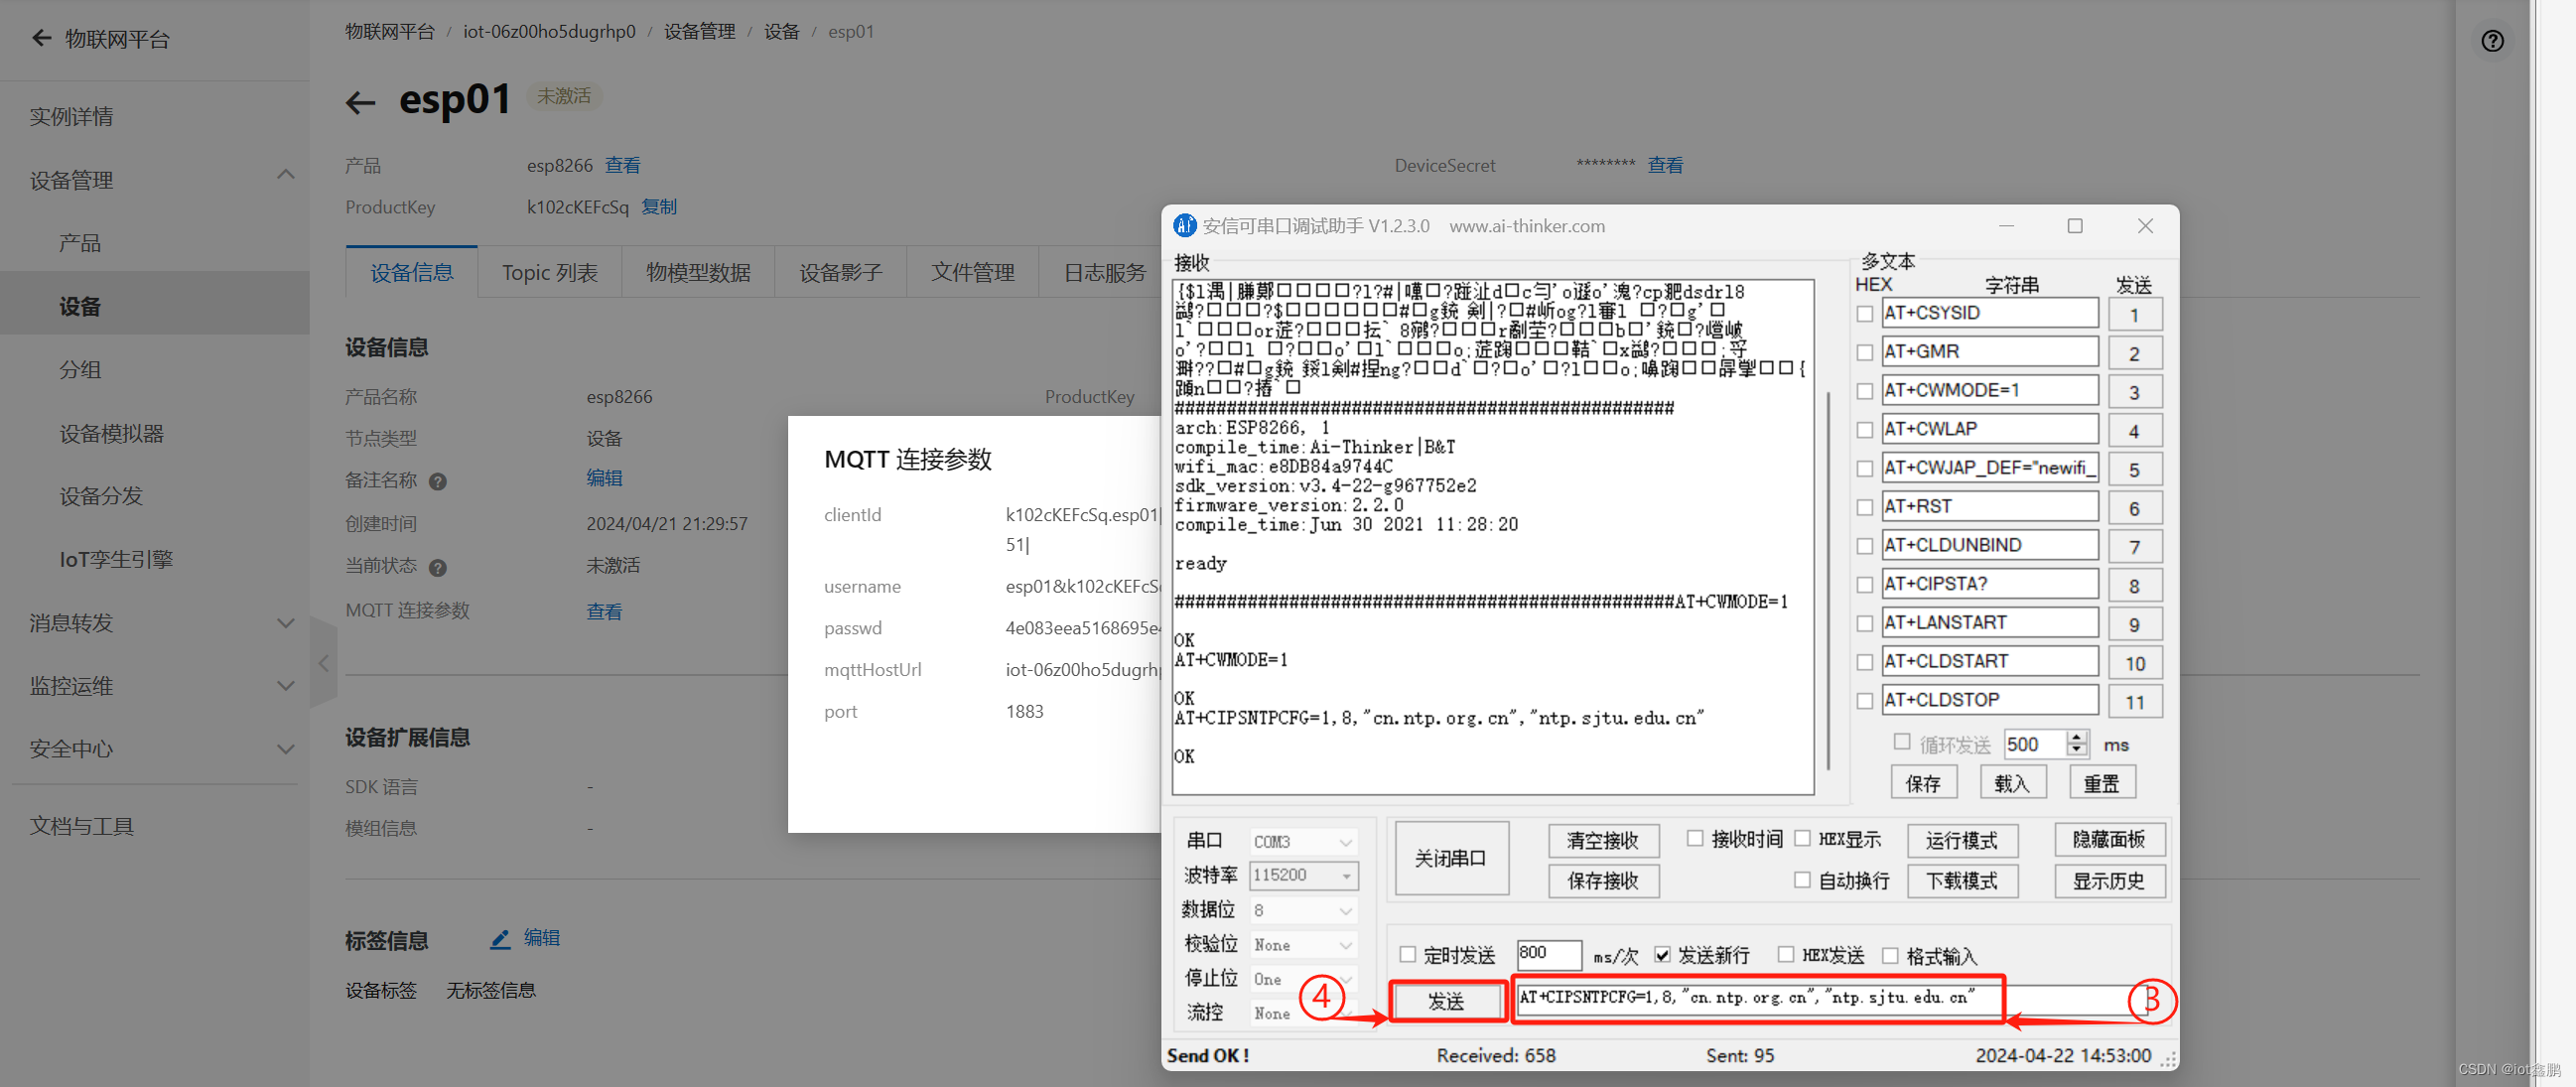Tick HEX checkbox for AT+CWLAP row
2576x1087 pixels.
[x=1864, y=430]
